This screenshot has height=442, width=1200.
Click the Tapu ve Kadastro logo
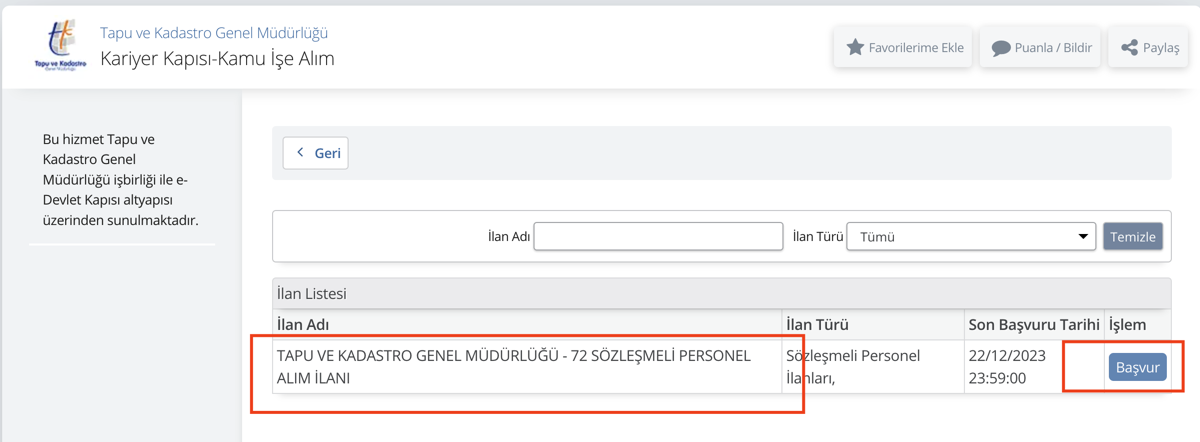(59, 46)
